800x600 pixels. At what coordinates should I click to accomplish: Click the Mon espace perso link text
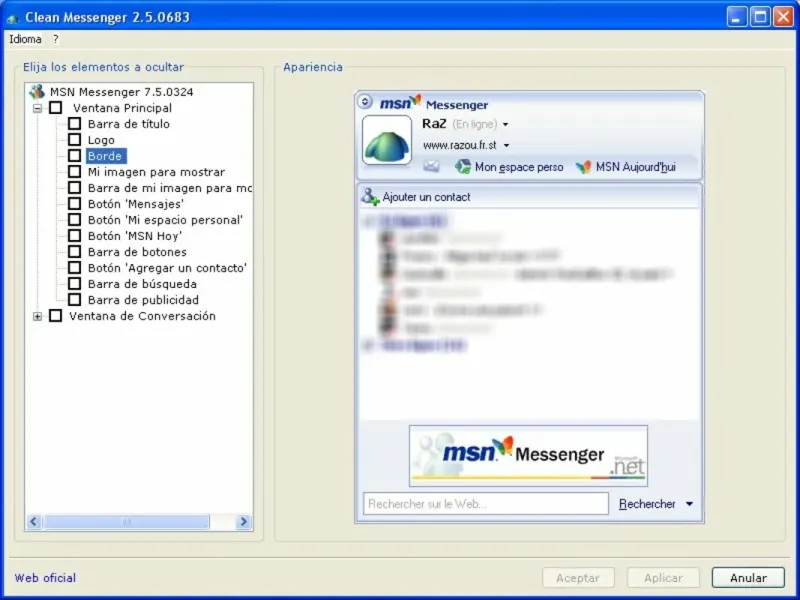(519, 167)
